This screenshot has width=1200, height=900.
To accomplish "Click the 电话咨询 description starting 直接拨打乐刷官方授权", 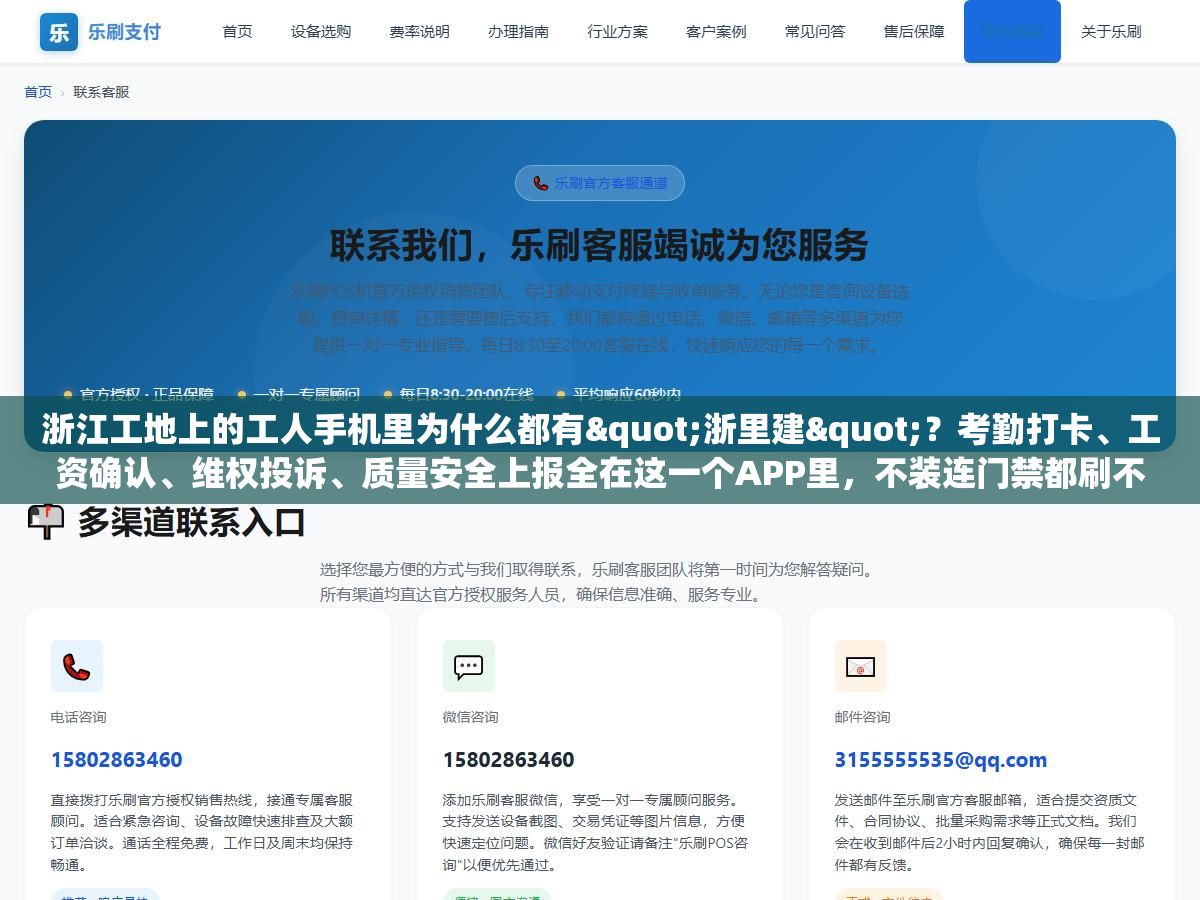I will tap(202, 832).
